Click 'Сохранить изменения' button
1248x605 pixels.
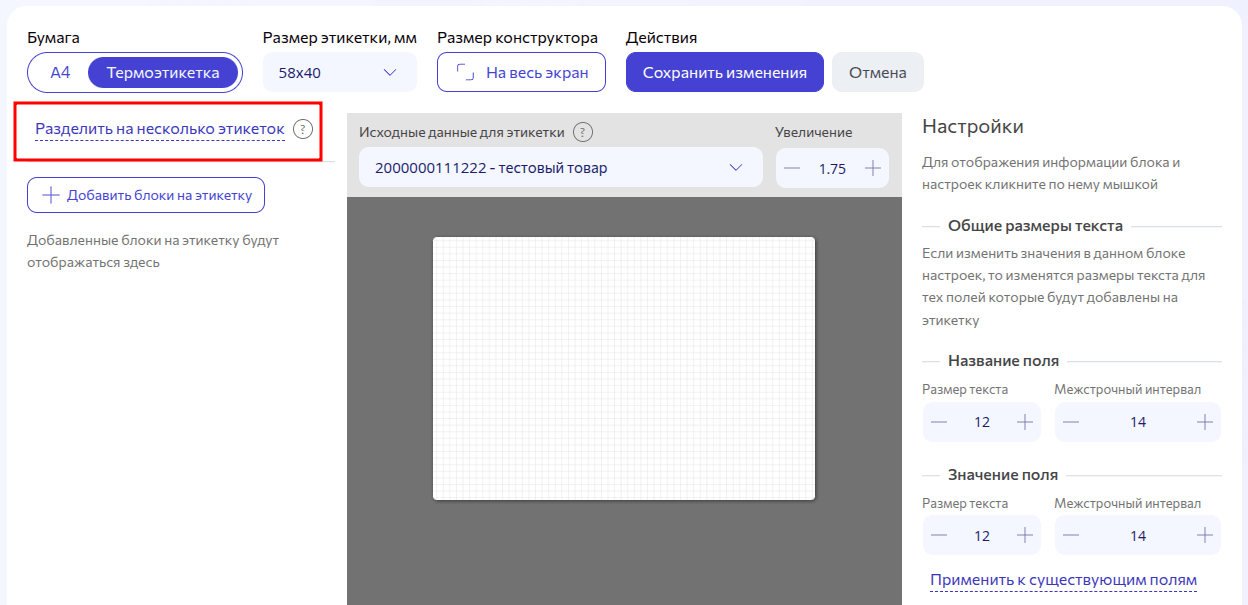tap(724, 72)
